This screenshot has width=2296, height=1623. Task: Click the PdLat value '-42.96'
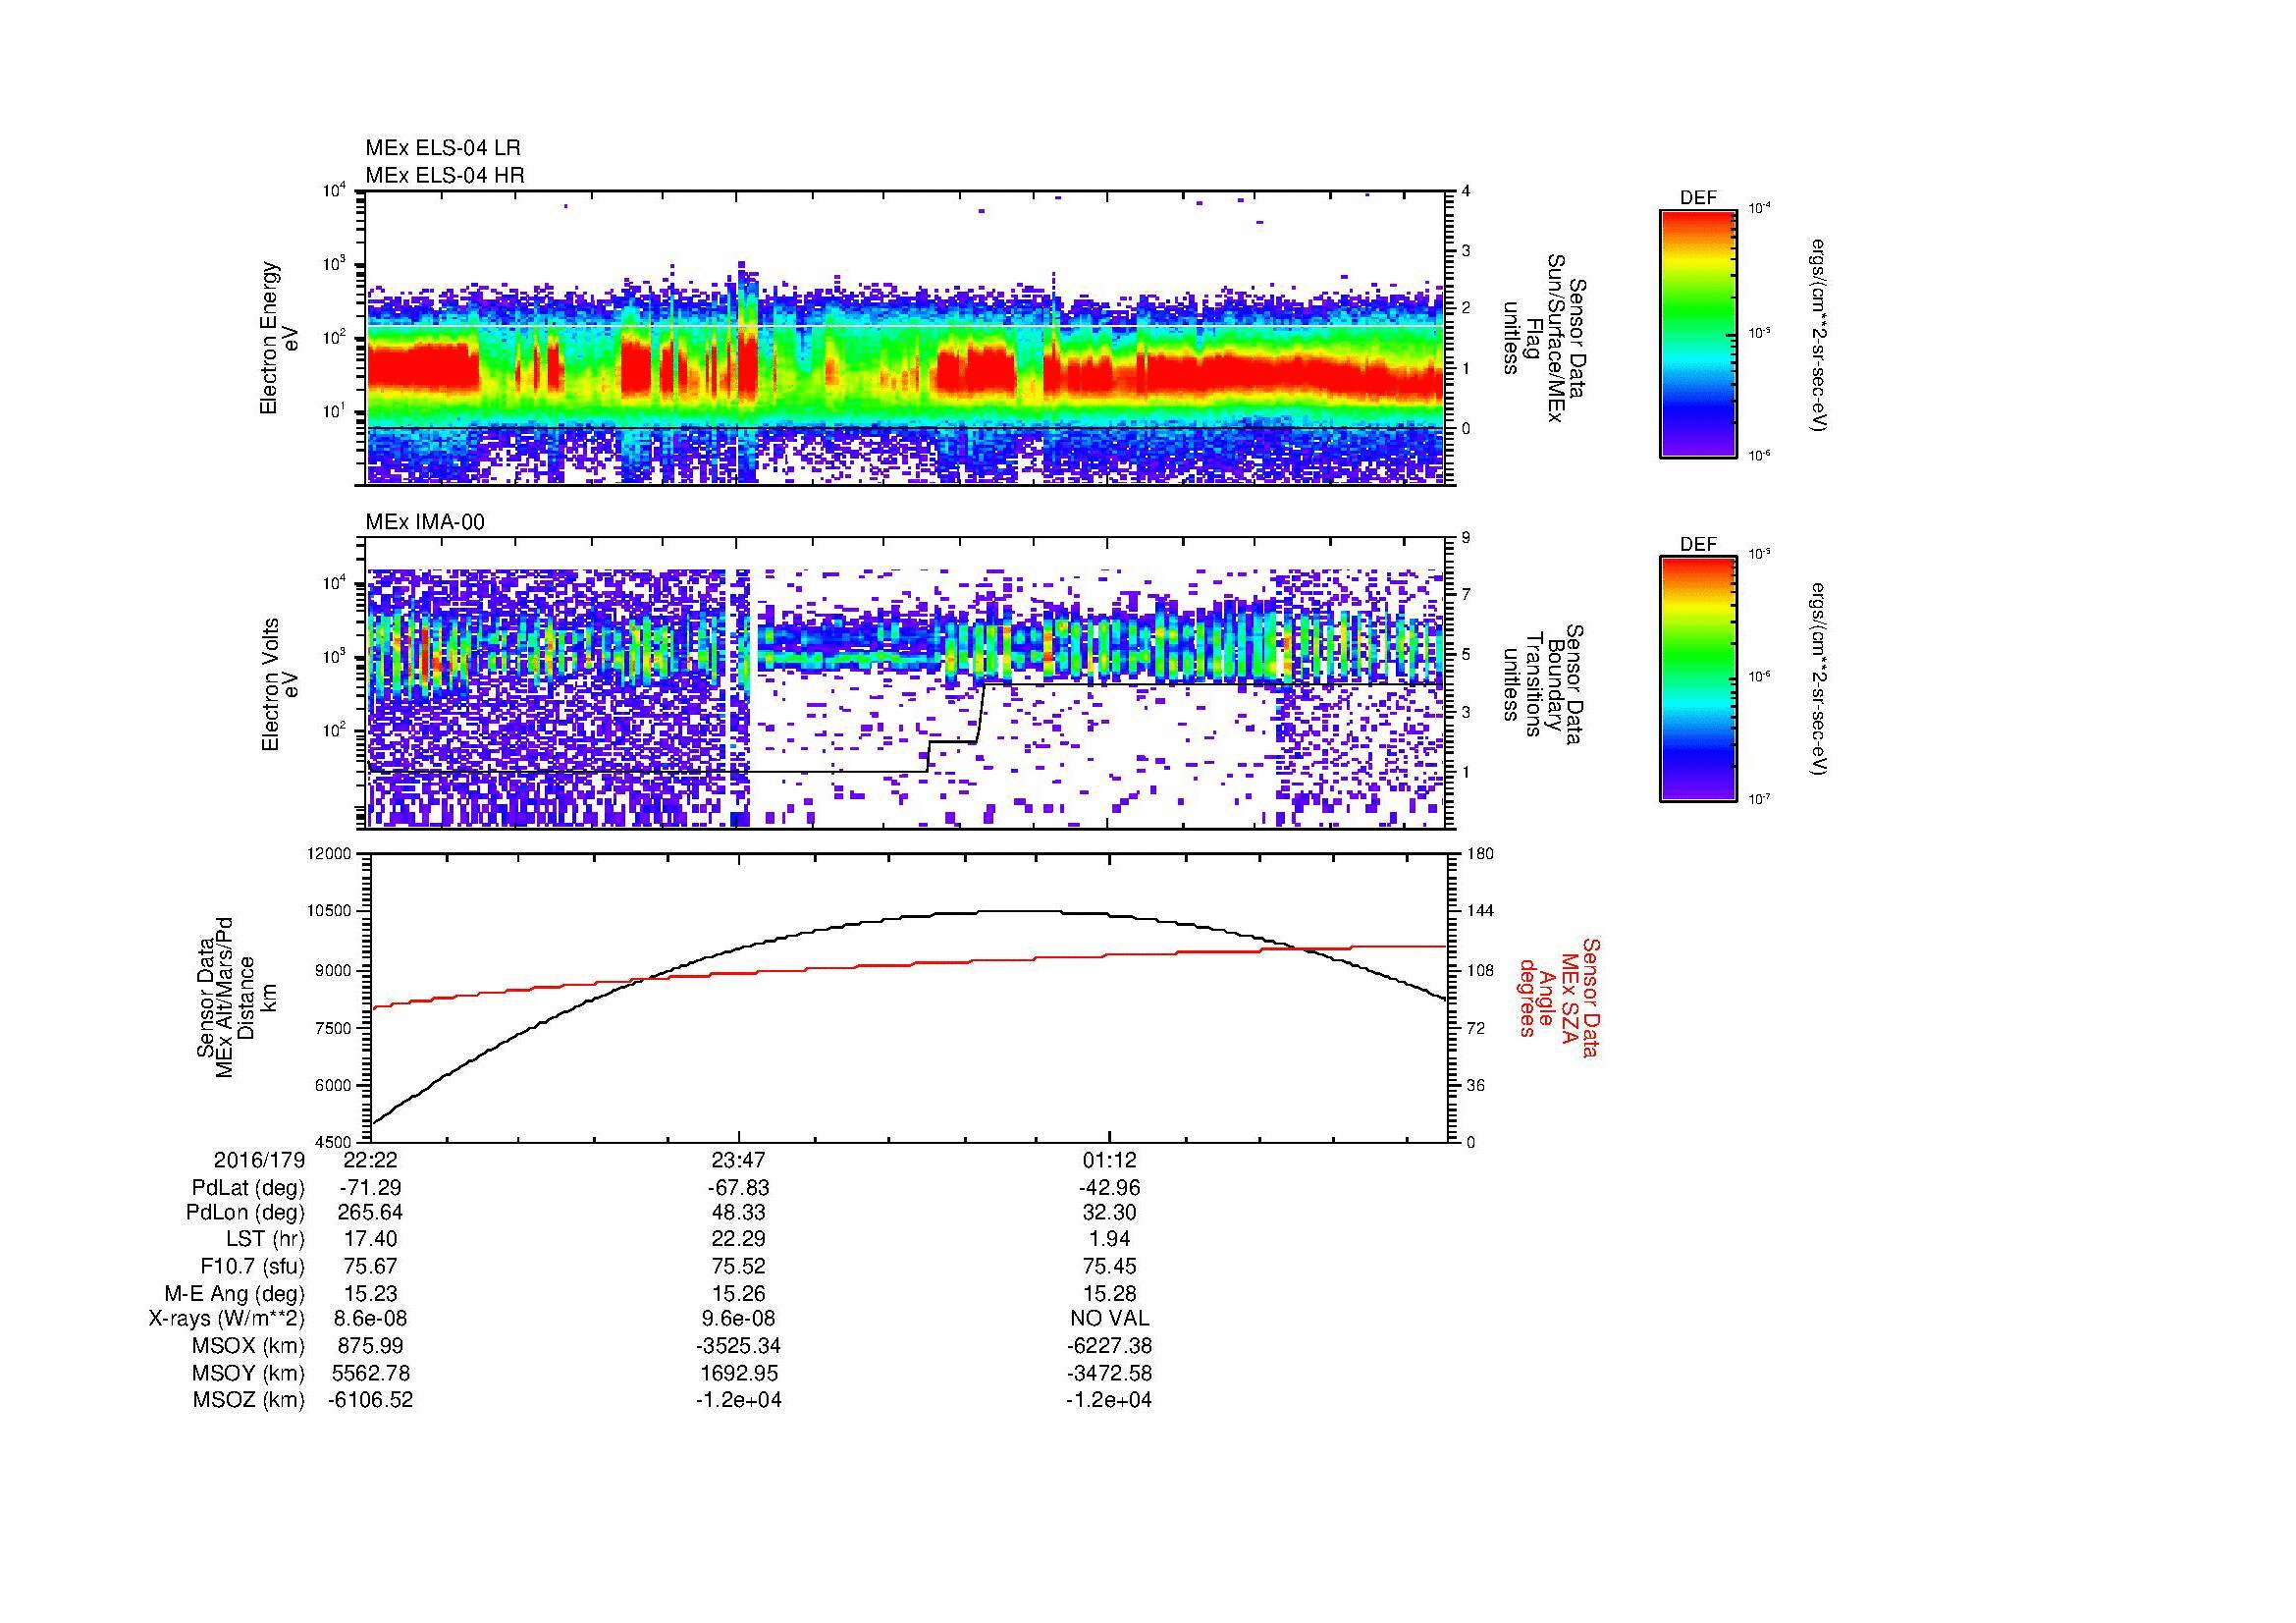(1109, 1187)
